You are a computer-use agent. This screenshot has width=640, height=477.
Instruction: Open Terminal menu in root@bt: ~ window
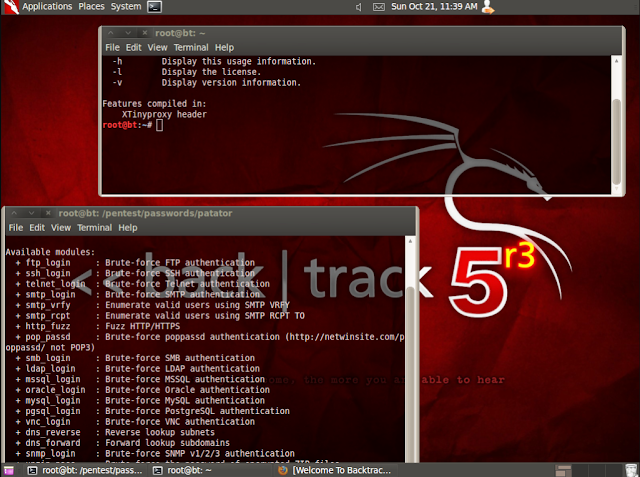[191, 48]
